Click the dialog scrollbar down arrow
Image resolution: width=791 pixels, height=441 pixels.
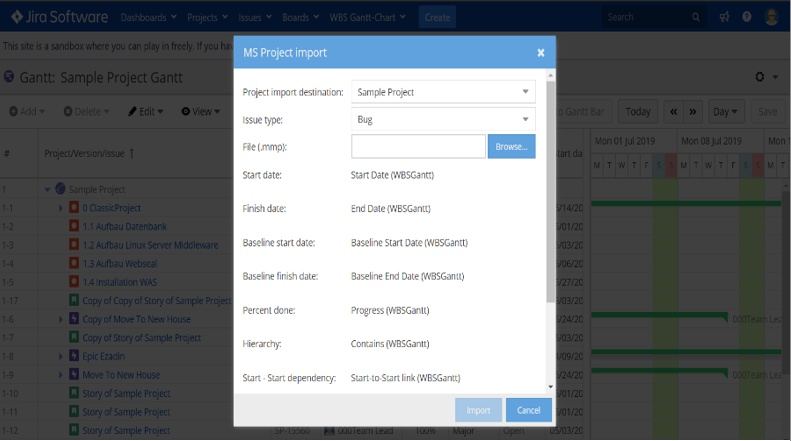click(x=550, y=387)
